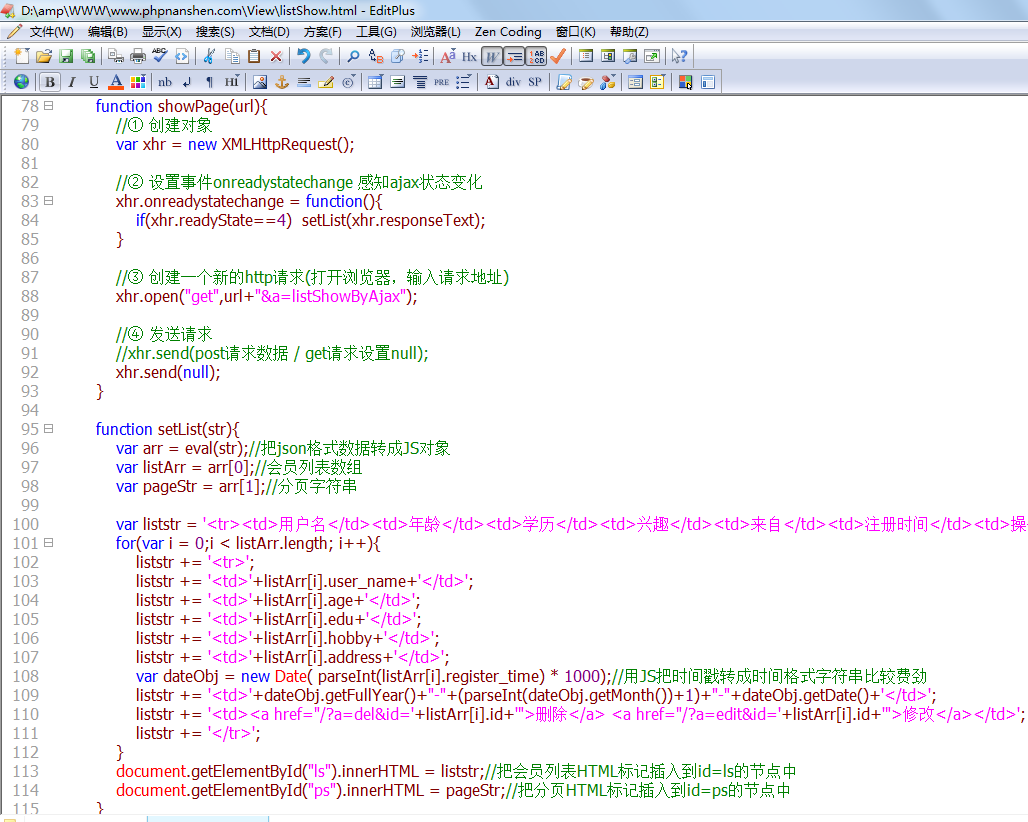Toggle Bold HTML formatting

pos(50,82)
